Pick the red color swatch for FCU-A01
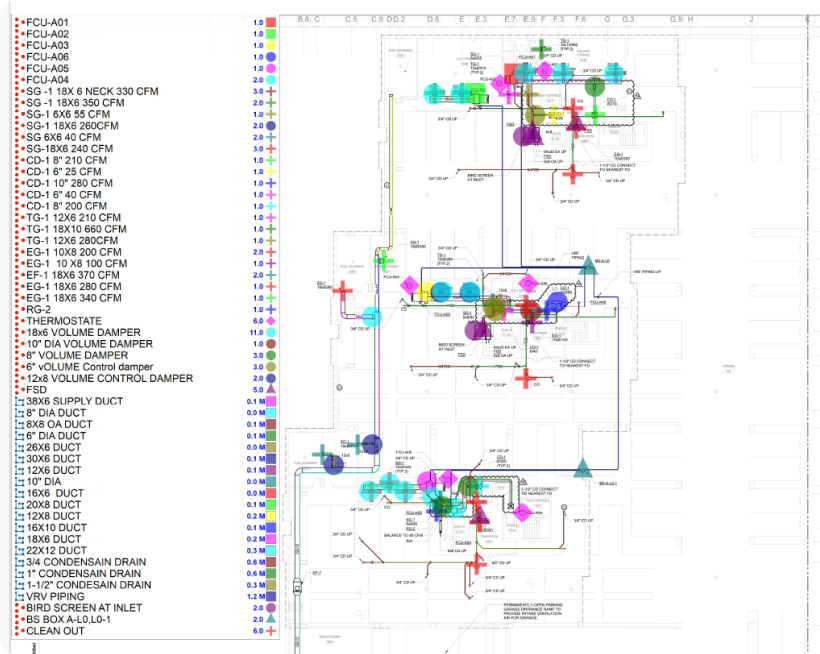Screen dimensions: 820x654 pos(271,21)
